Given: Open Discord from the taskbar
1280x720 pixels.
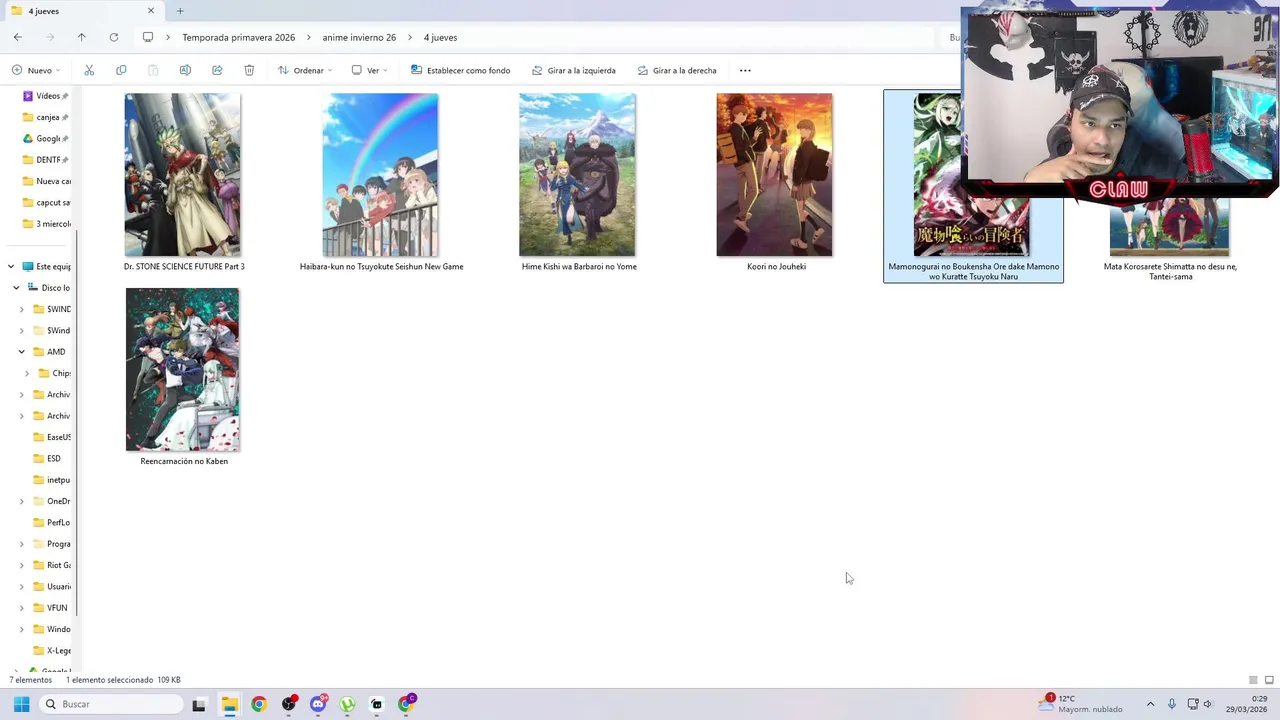Looking at the screenshot, I should [x=318, y=704].
